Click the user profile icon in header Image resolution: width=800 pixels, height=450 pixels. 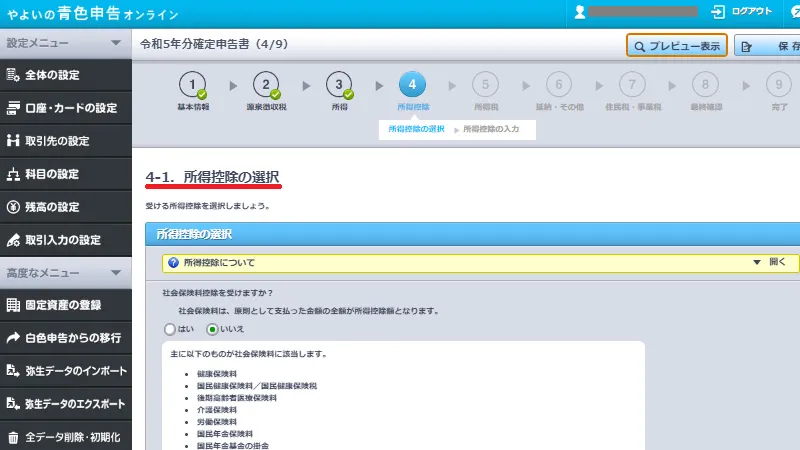click(x=580, y=12)
